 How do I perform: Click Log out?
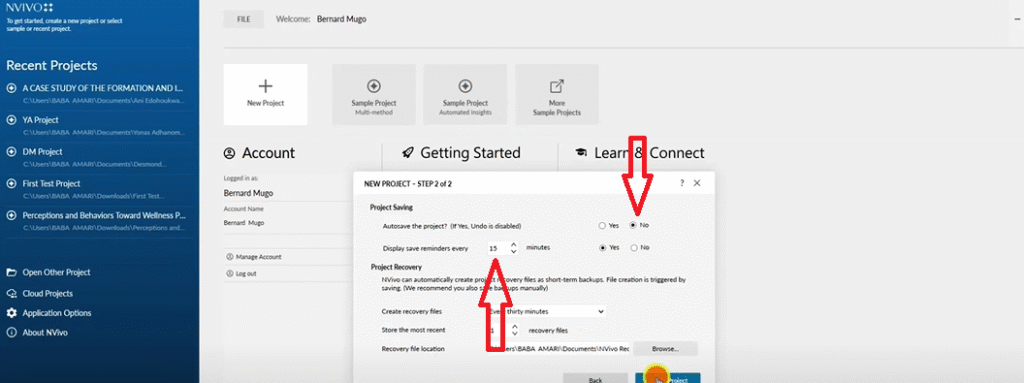(x=246, y=273)
